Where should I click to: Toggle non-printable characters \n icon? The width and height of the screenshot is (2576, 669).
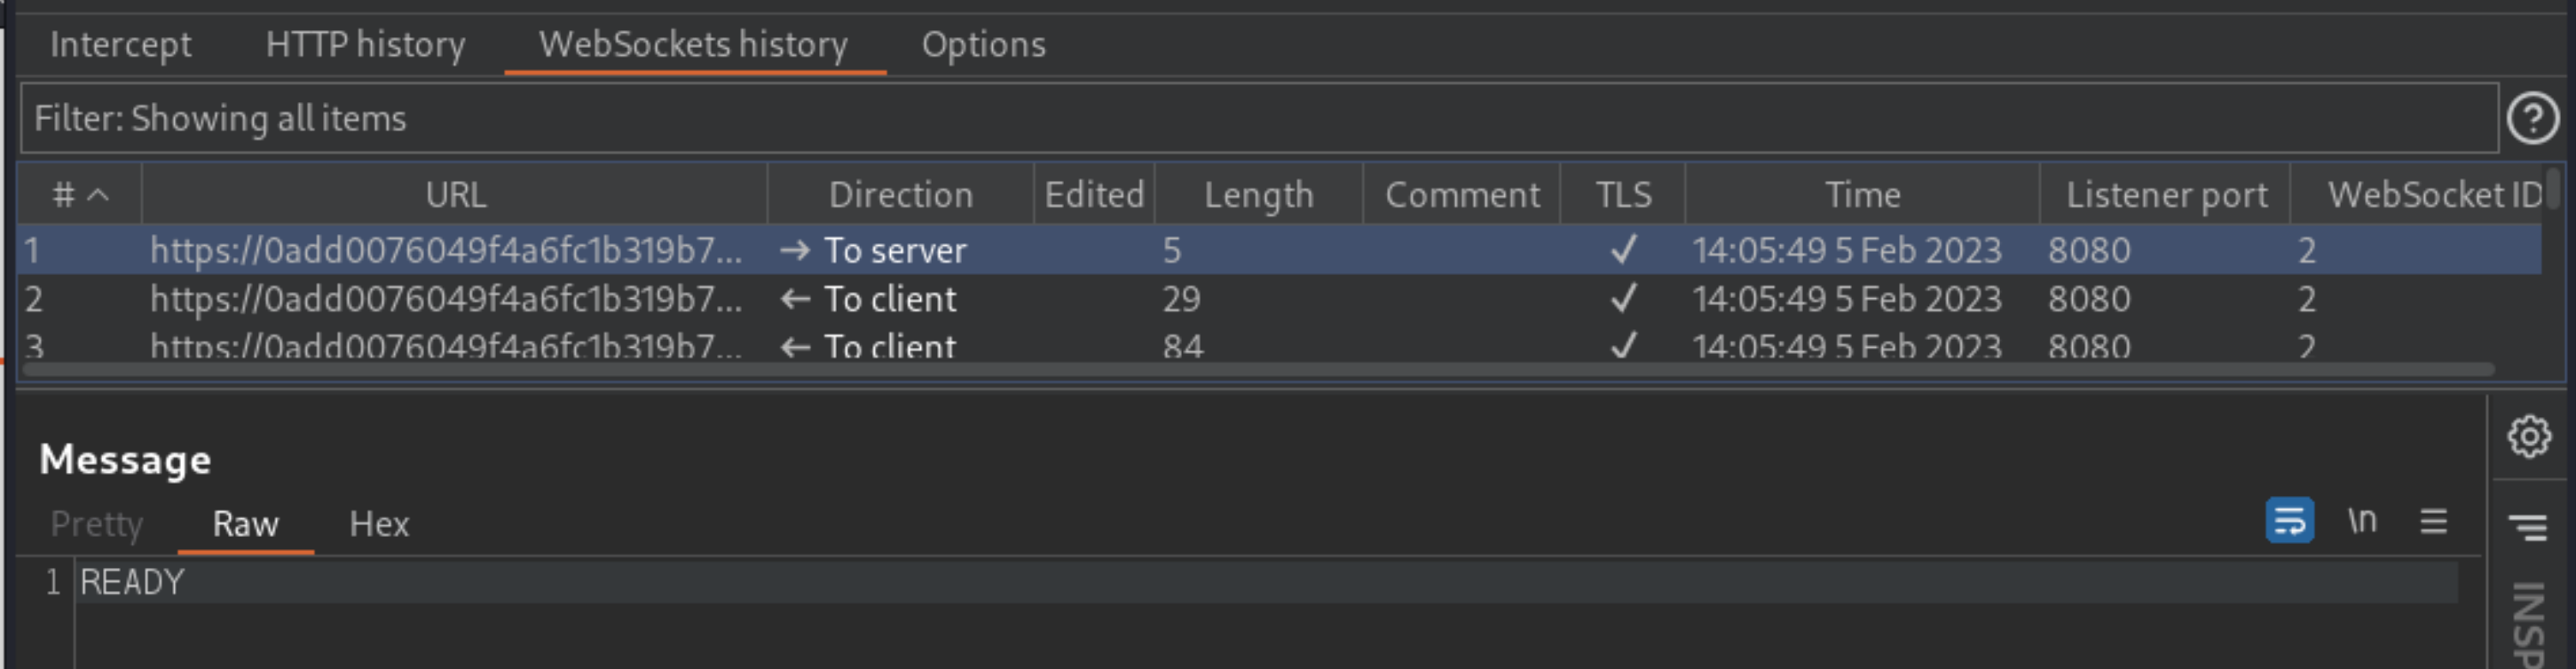(x=2362, y=521)
